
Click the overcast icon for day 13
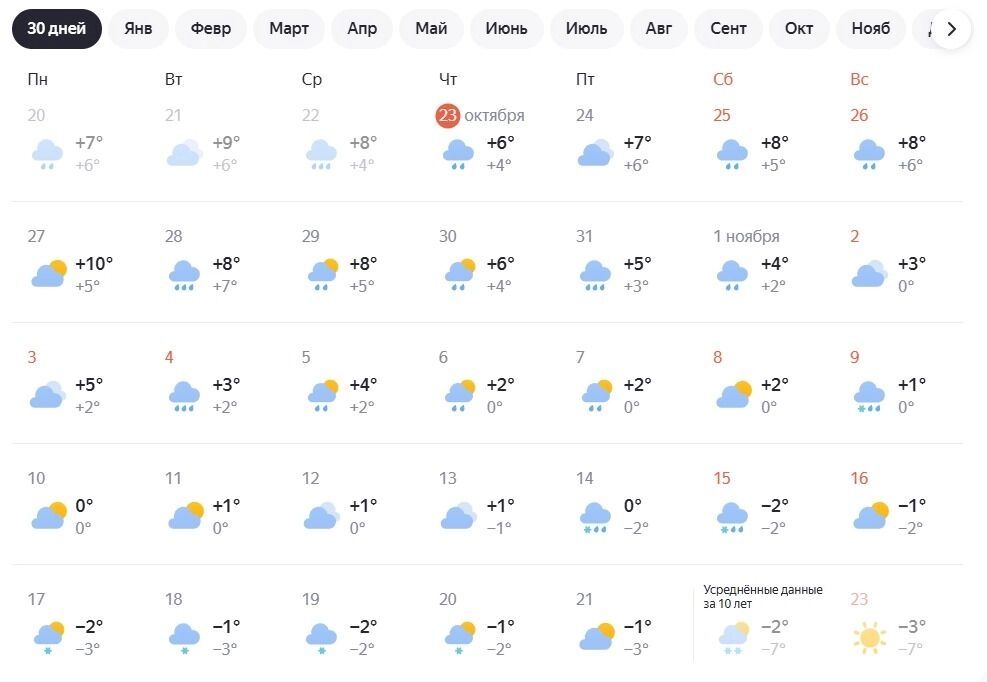[458, 515]
